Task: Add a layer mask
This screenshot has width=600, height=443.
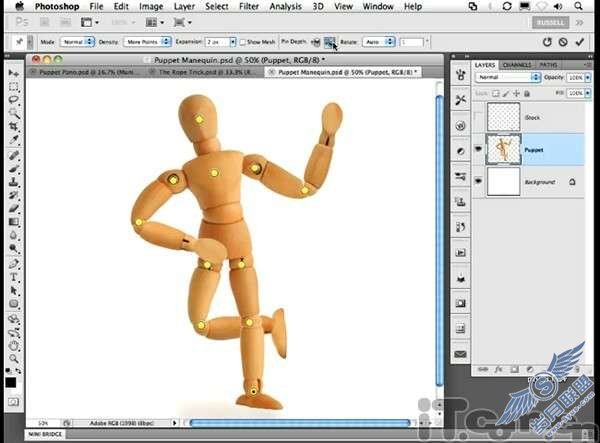Action: coord(514,369)
